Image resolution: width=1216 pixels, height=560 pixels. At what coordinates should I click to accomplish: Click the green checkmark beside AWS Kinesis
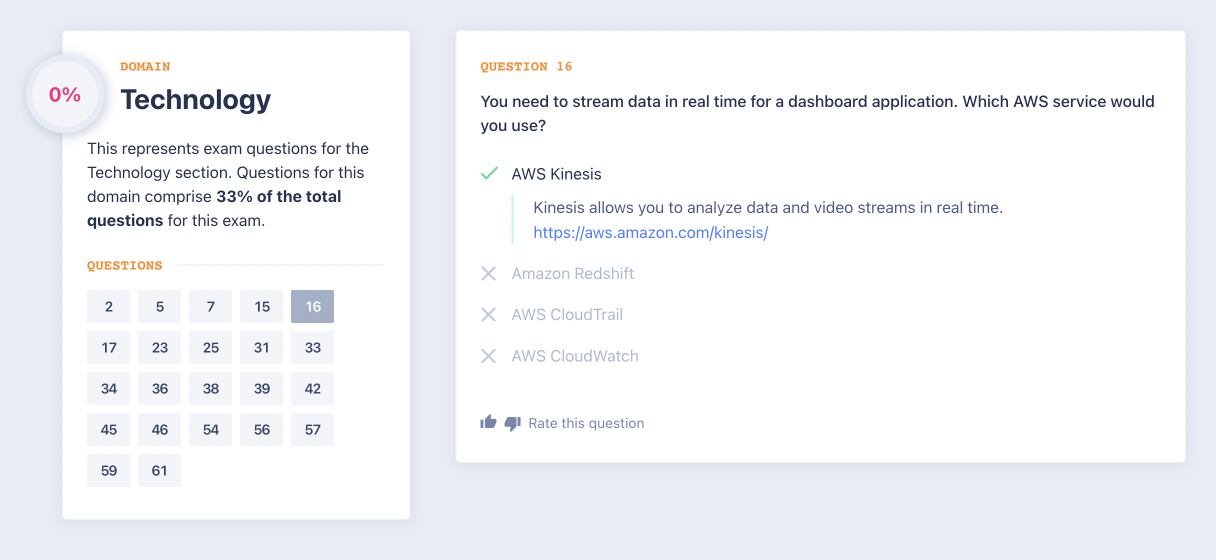tap(489, 174)
